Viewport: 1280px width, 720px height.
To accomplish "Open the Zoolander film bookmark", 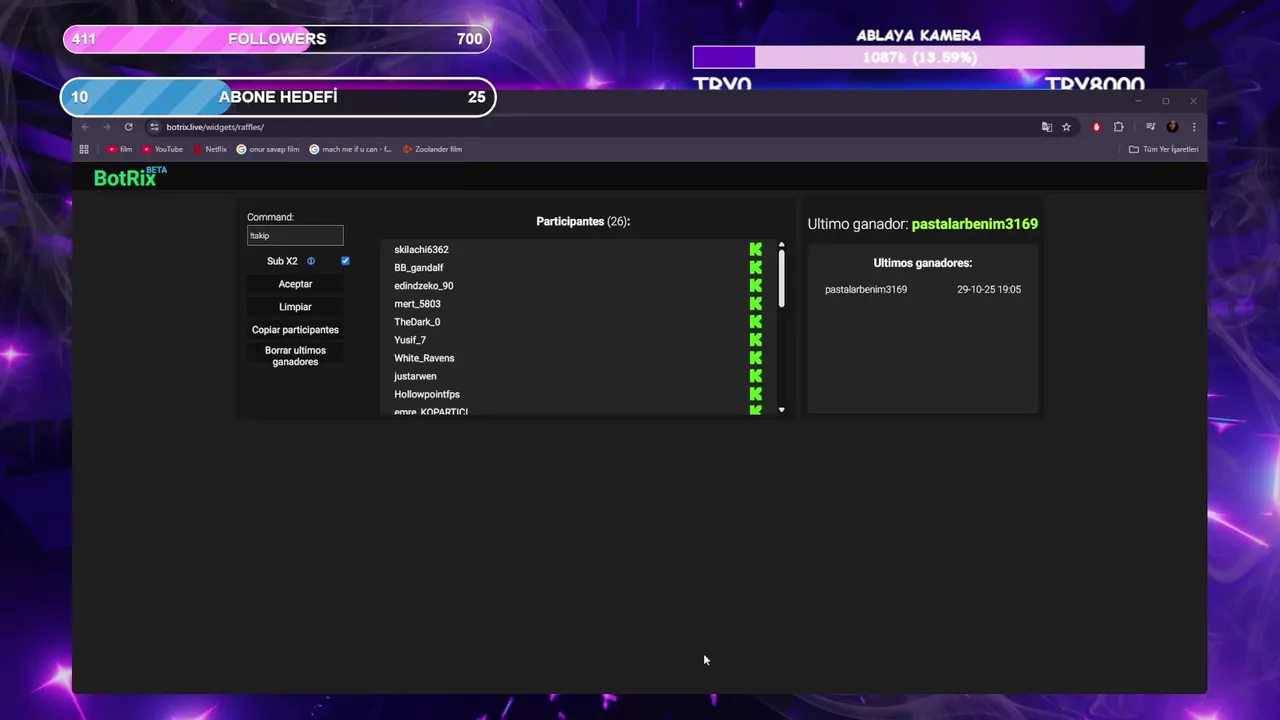I will (x=432, y=149).
